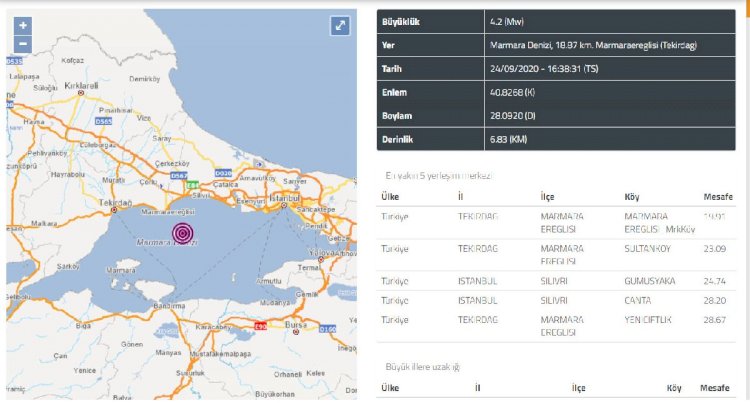The image size is (750, 403).
Task: Select distance value 28.20
Action: pos(715,300)
